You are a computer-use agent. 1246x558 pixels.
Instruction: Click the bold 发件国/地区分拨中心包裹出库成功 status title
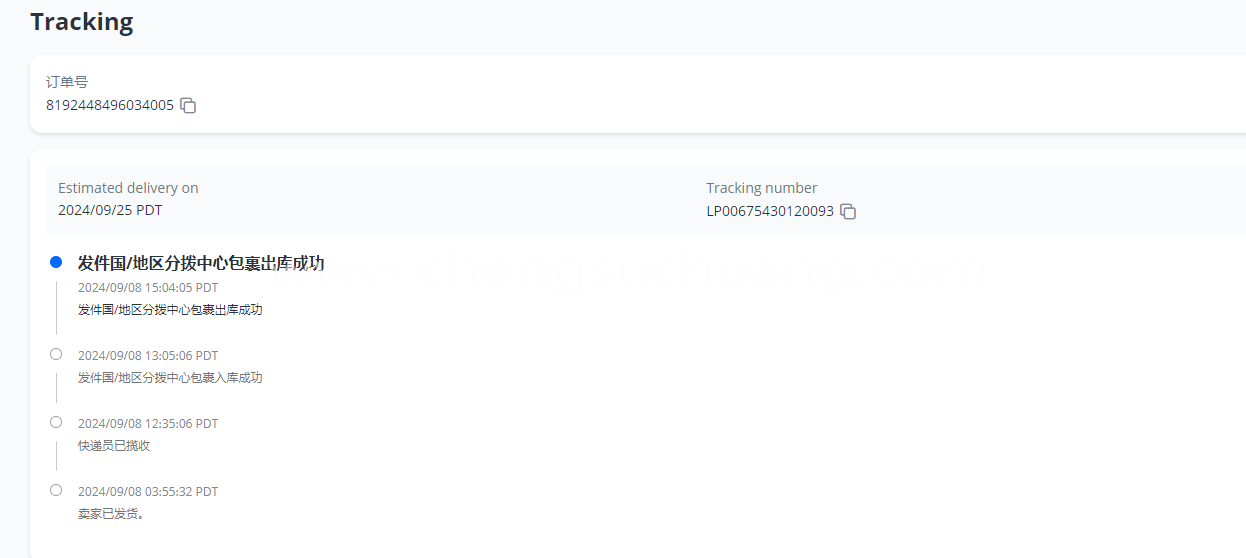click(201, 263)
